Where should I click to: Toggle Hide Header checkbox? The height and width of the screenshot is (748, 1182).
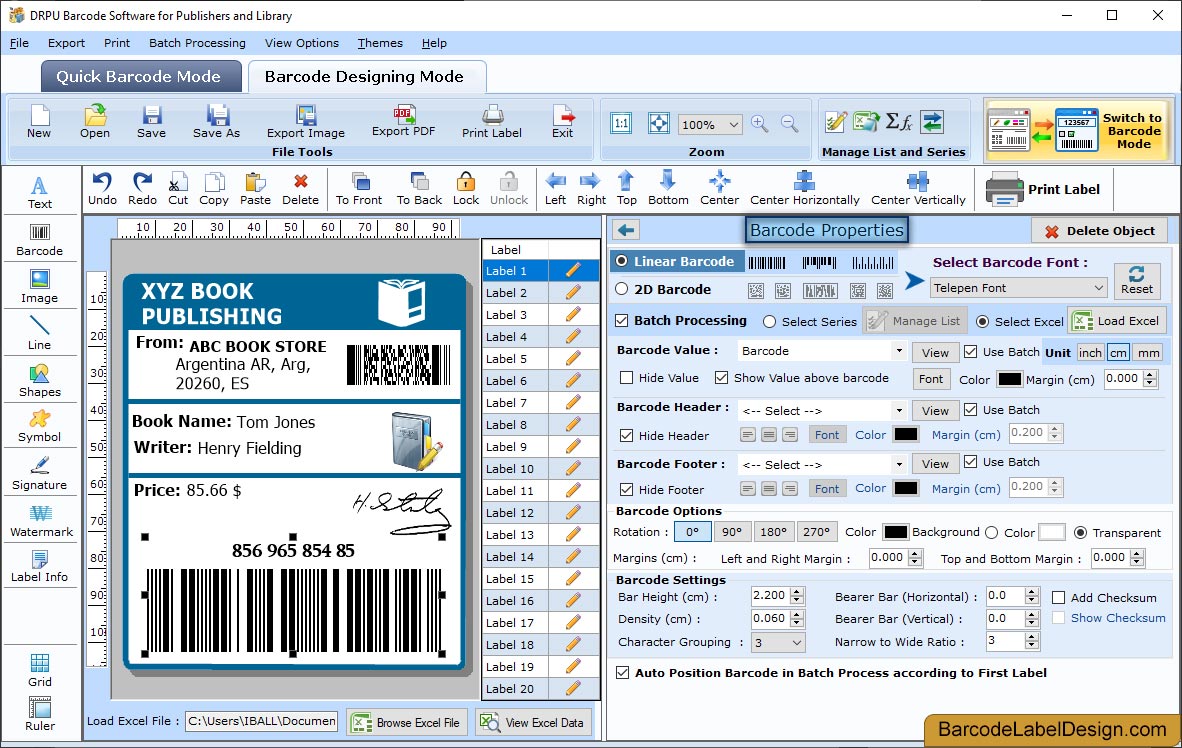pyautogui.click(x=626, y=436)
